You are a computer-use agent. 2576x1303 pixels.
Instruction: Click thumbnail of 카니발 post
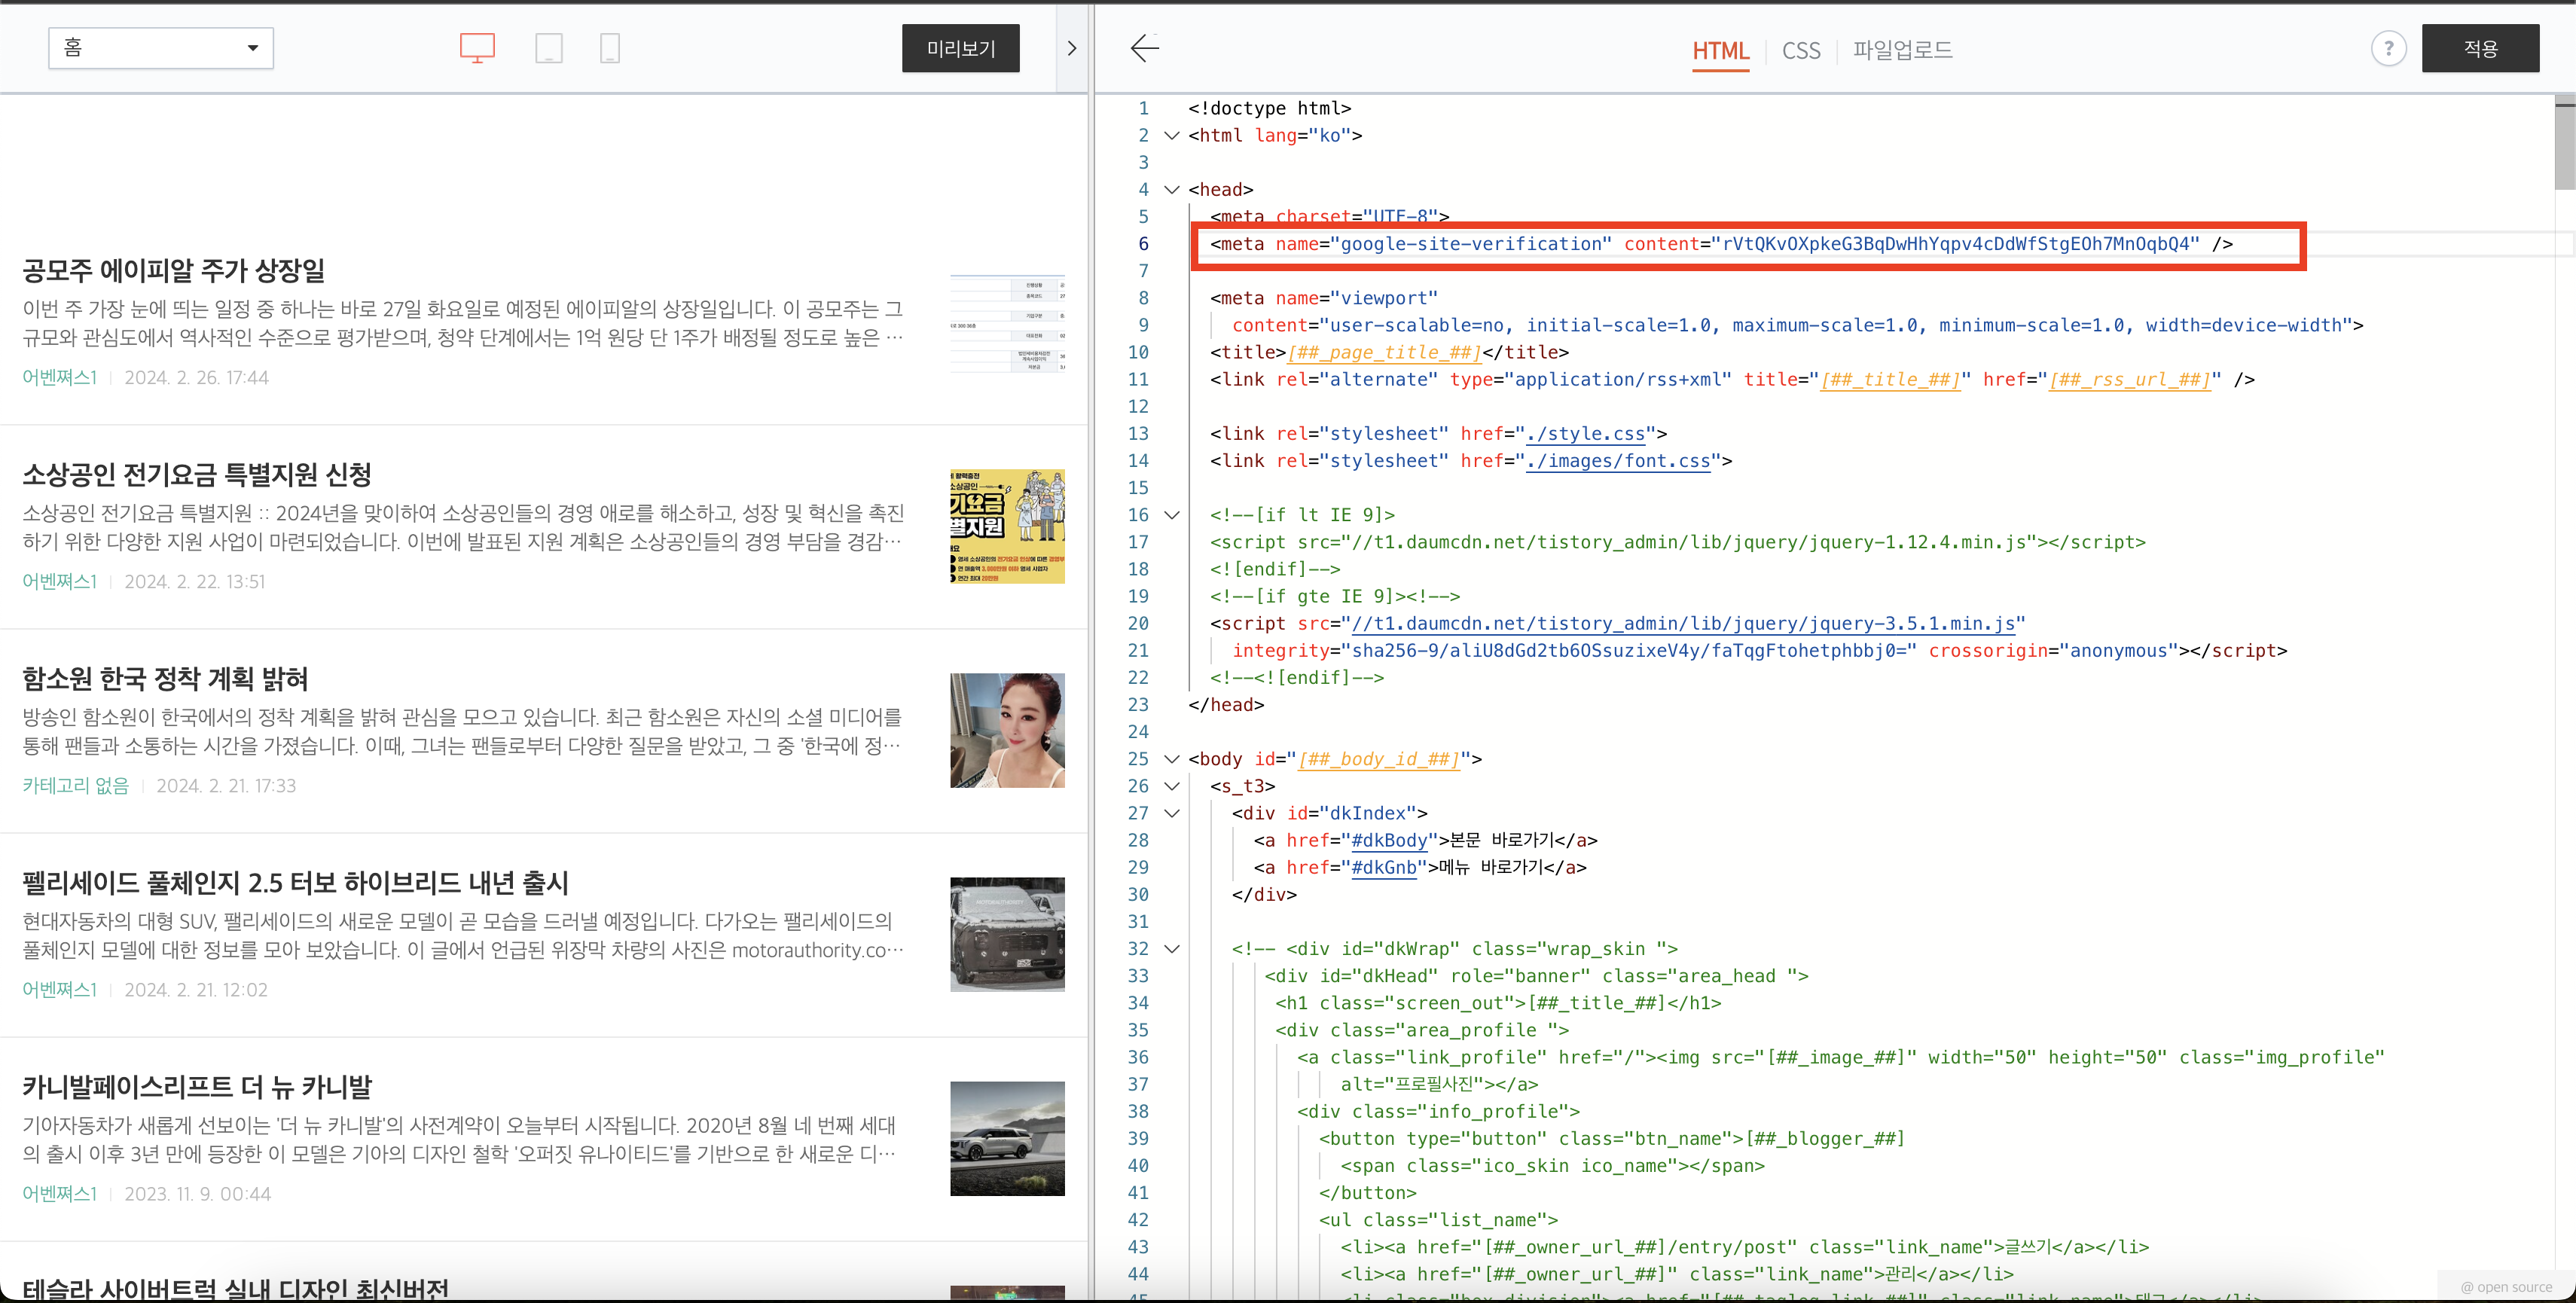click(1007, 1138)
